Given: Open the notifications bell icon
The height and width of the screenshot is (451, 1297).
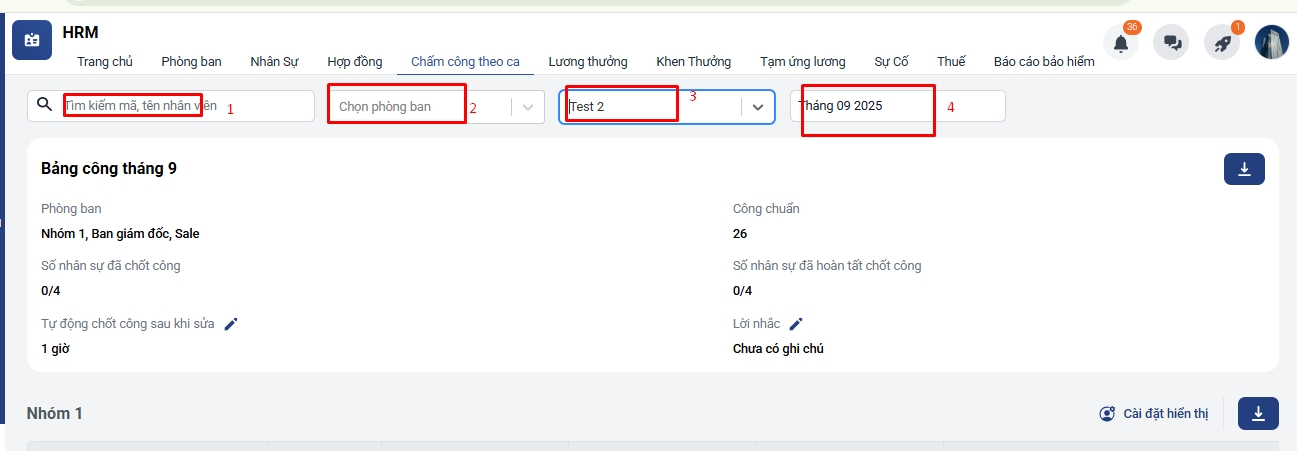Looking at the screenshot, I should (1120, 43).
